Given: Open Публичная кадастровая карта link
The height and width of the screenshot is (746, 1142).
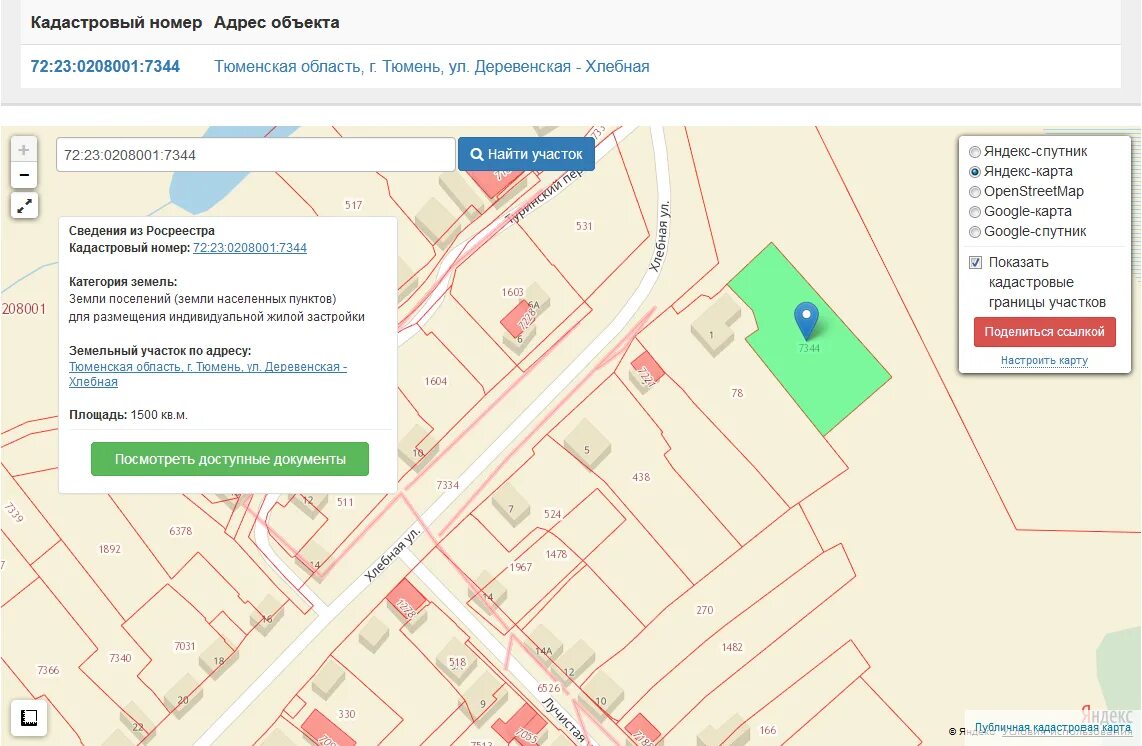Looking at the screenshot, I should tap(1052, 727).
